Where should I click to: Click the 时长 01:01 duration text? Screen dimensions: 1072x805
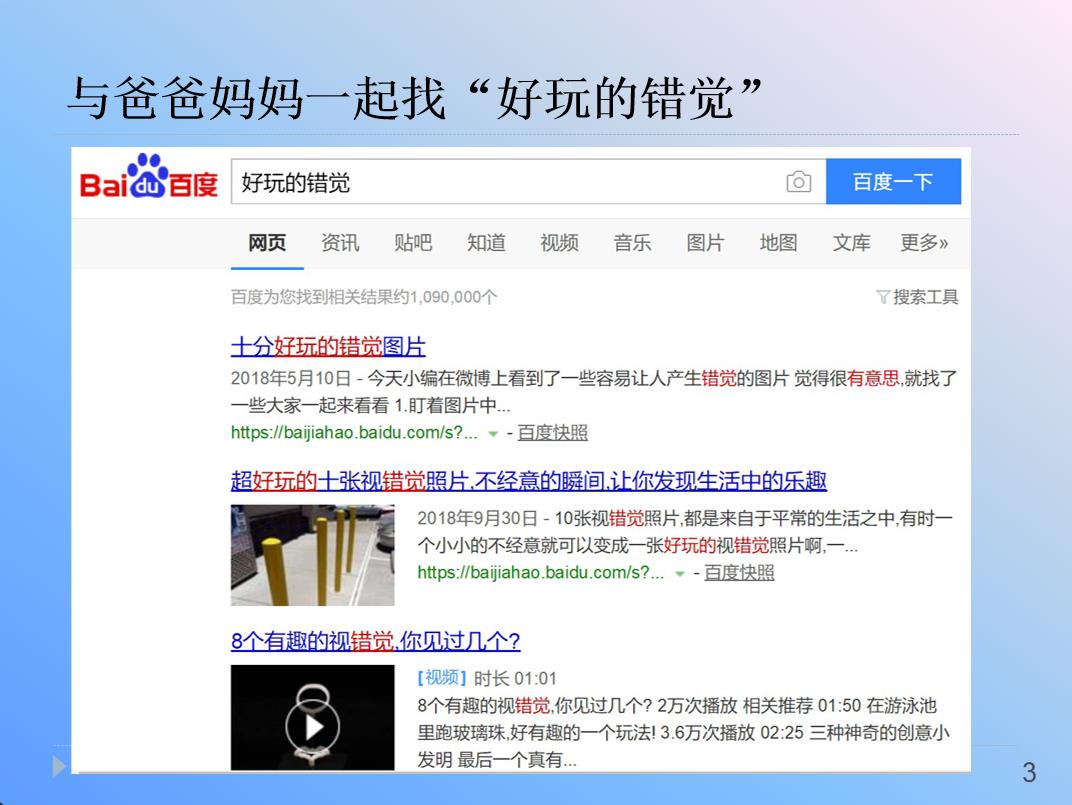tap(515, 678)
